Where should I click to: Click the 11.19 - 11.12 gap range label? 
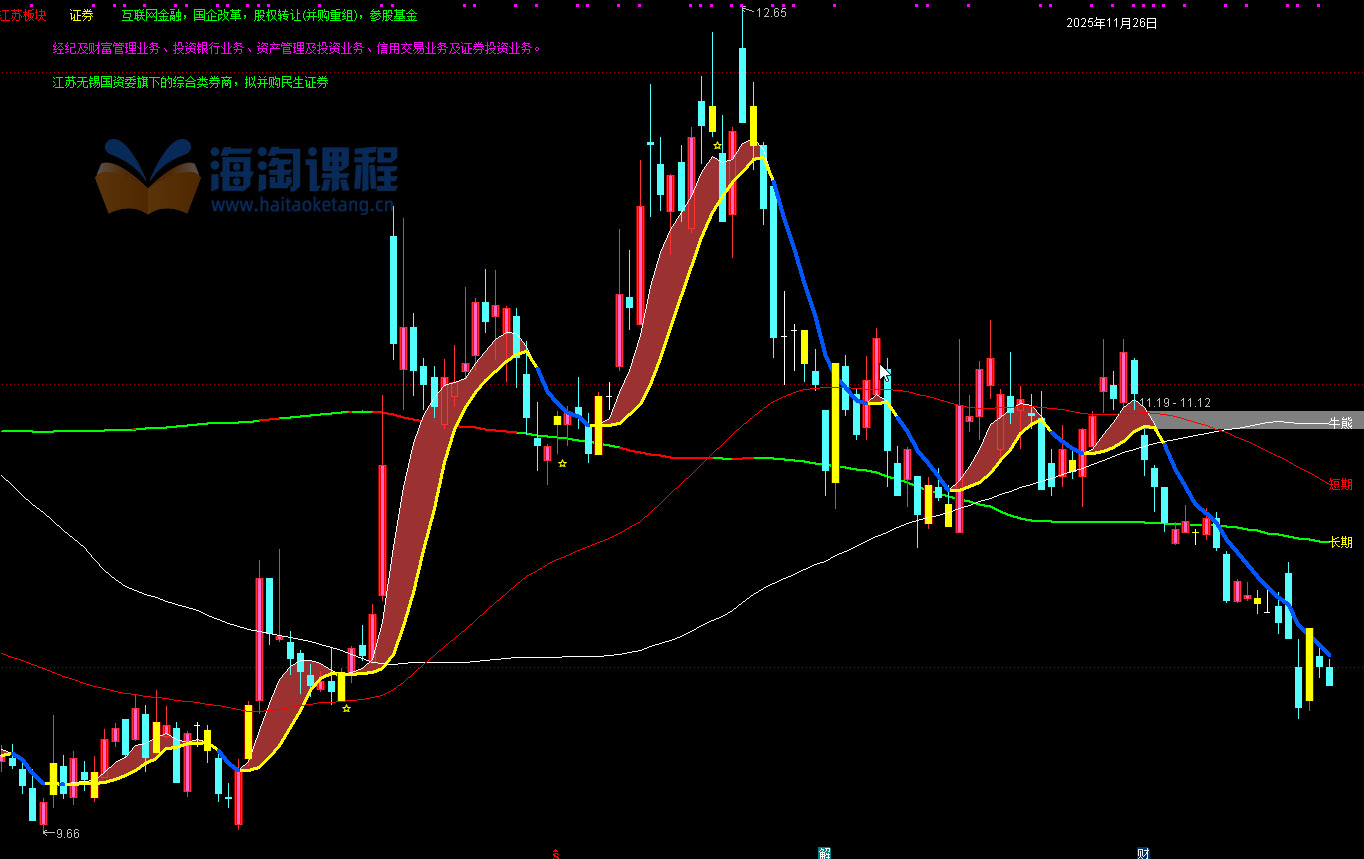point(1175,403)
